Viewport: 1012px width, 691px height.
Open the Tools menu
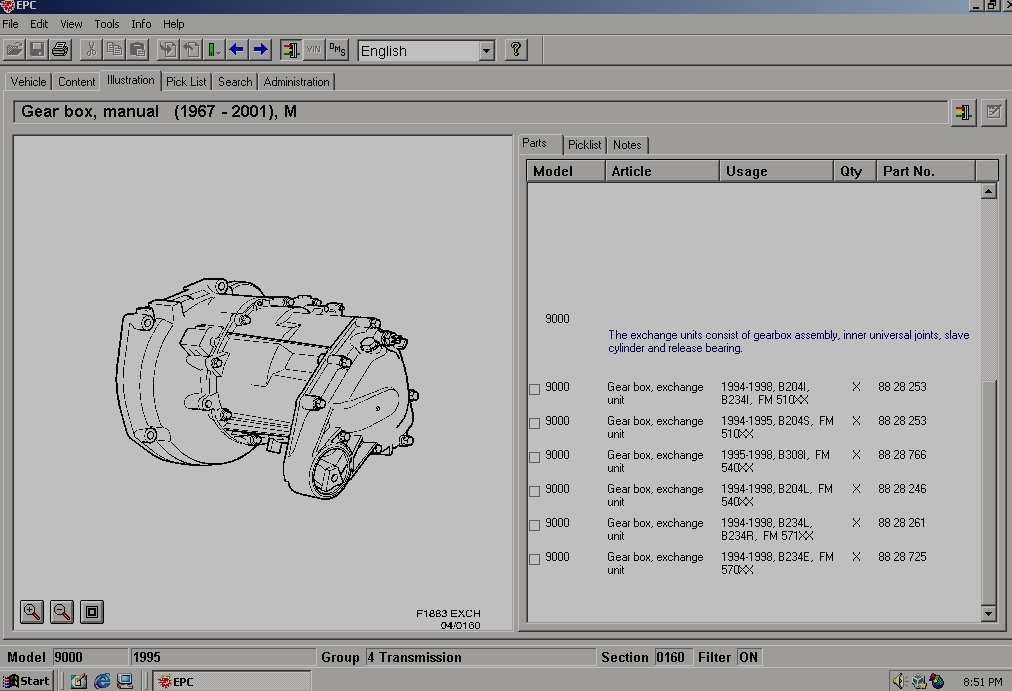tap(106, 24)
